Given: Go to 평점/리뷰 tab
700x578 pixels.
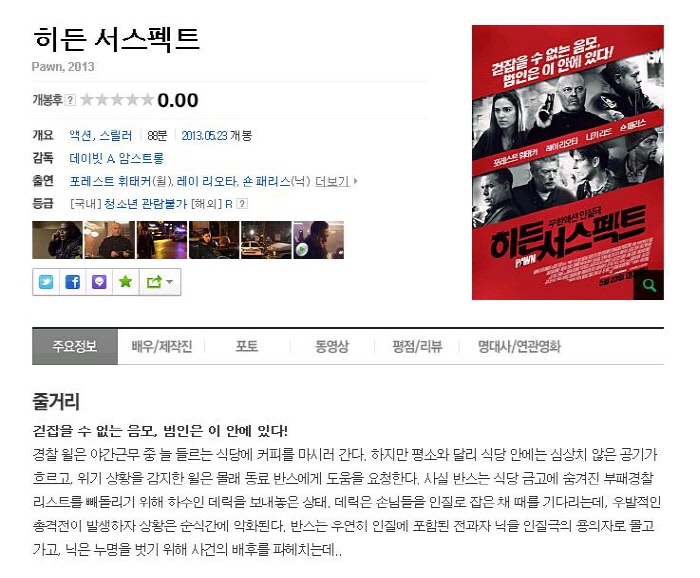Looking at the screenshot, I should point(417,346).
